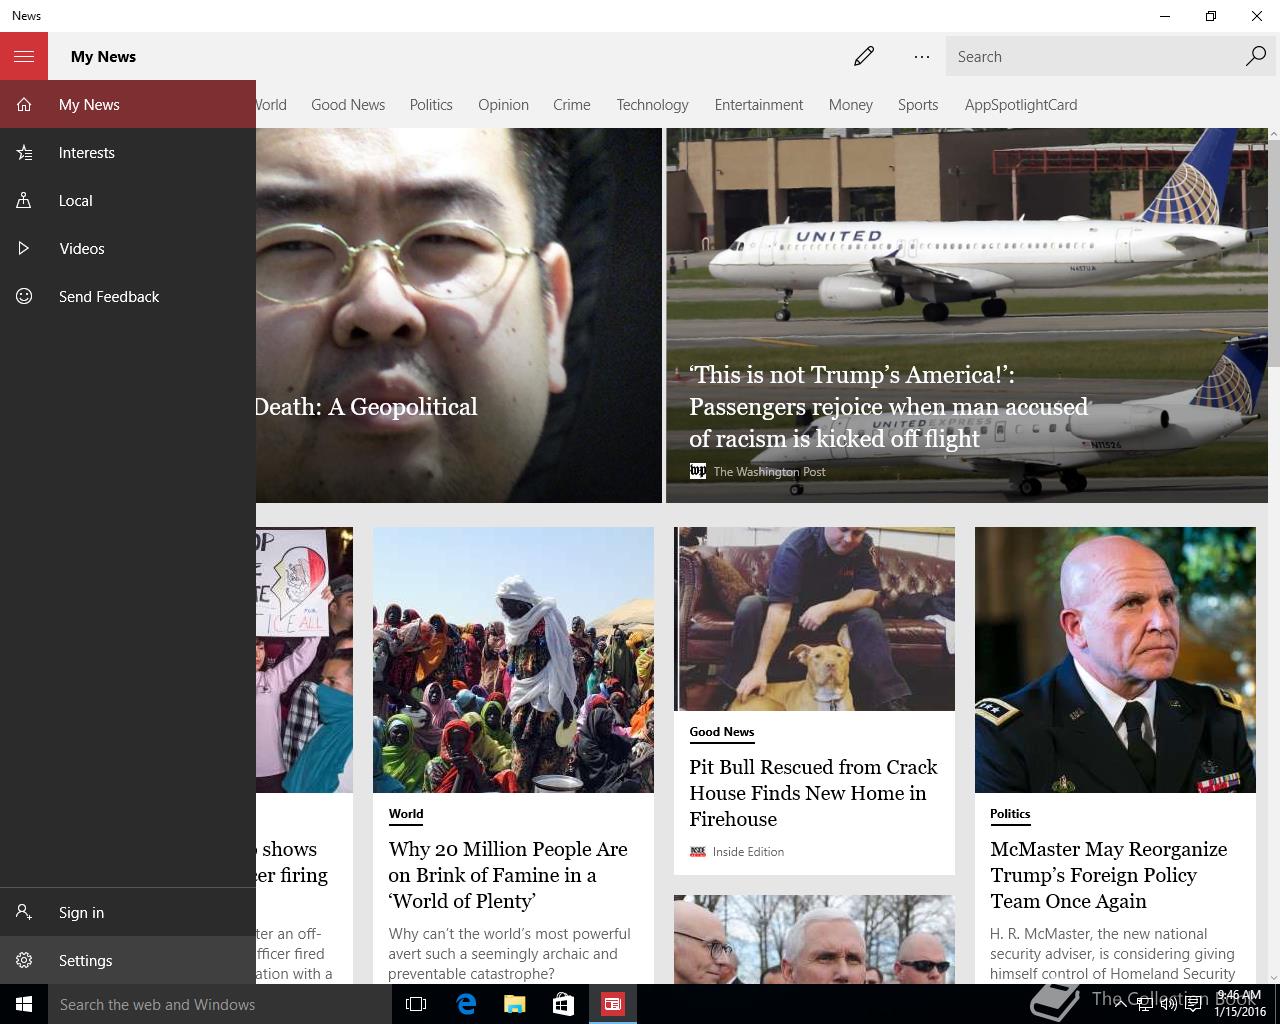The height and width of the screenshot is (1024, 1280).
Task: Switch to the Opinion tab
Action: click(503, 104)
